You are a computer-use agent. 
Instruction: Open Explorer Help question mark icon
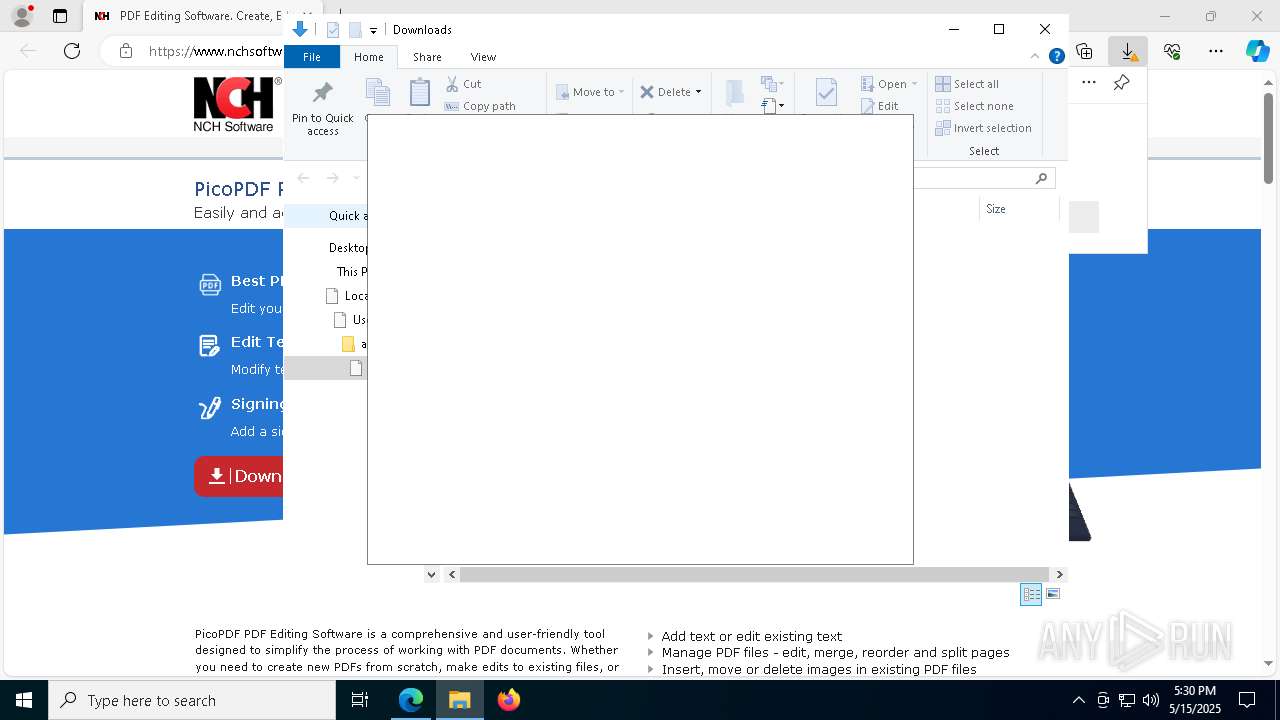pyautogui.click(x=1056, y=57)
